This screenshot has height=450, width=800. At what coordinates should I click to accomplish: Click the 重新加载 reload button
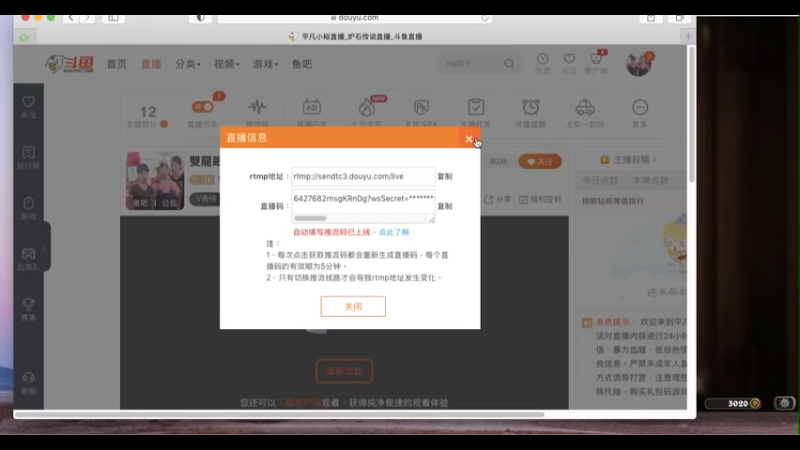click(x=344, y=371)
